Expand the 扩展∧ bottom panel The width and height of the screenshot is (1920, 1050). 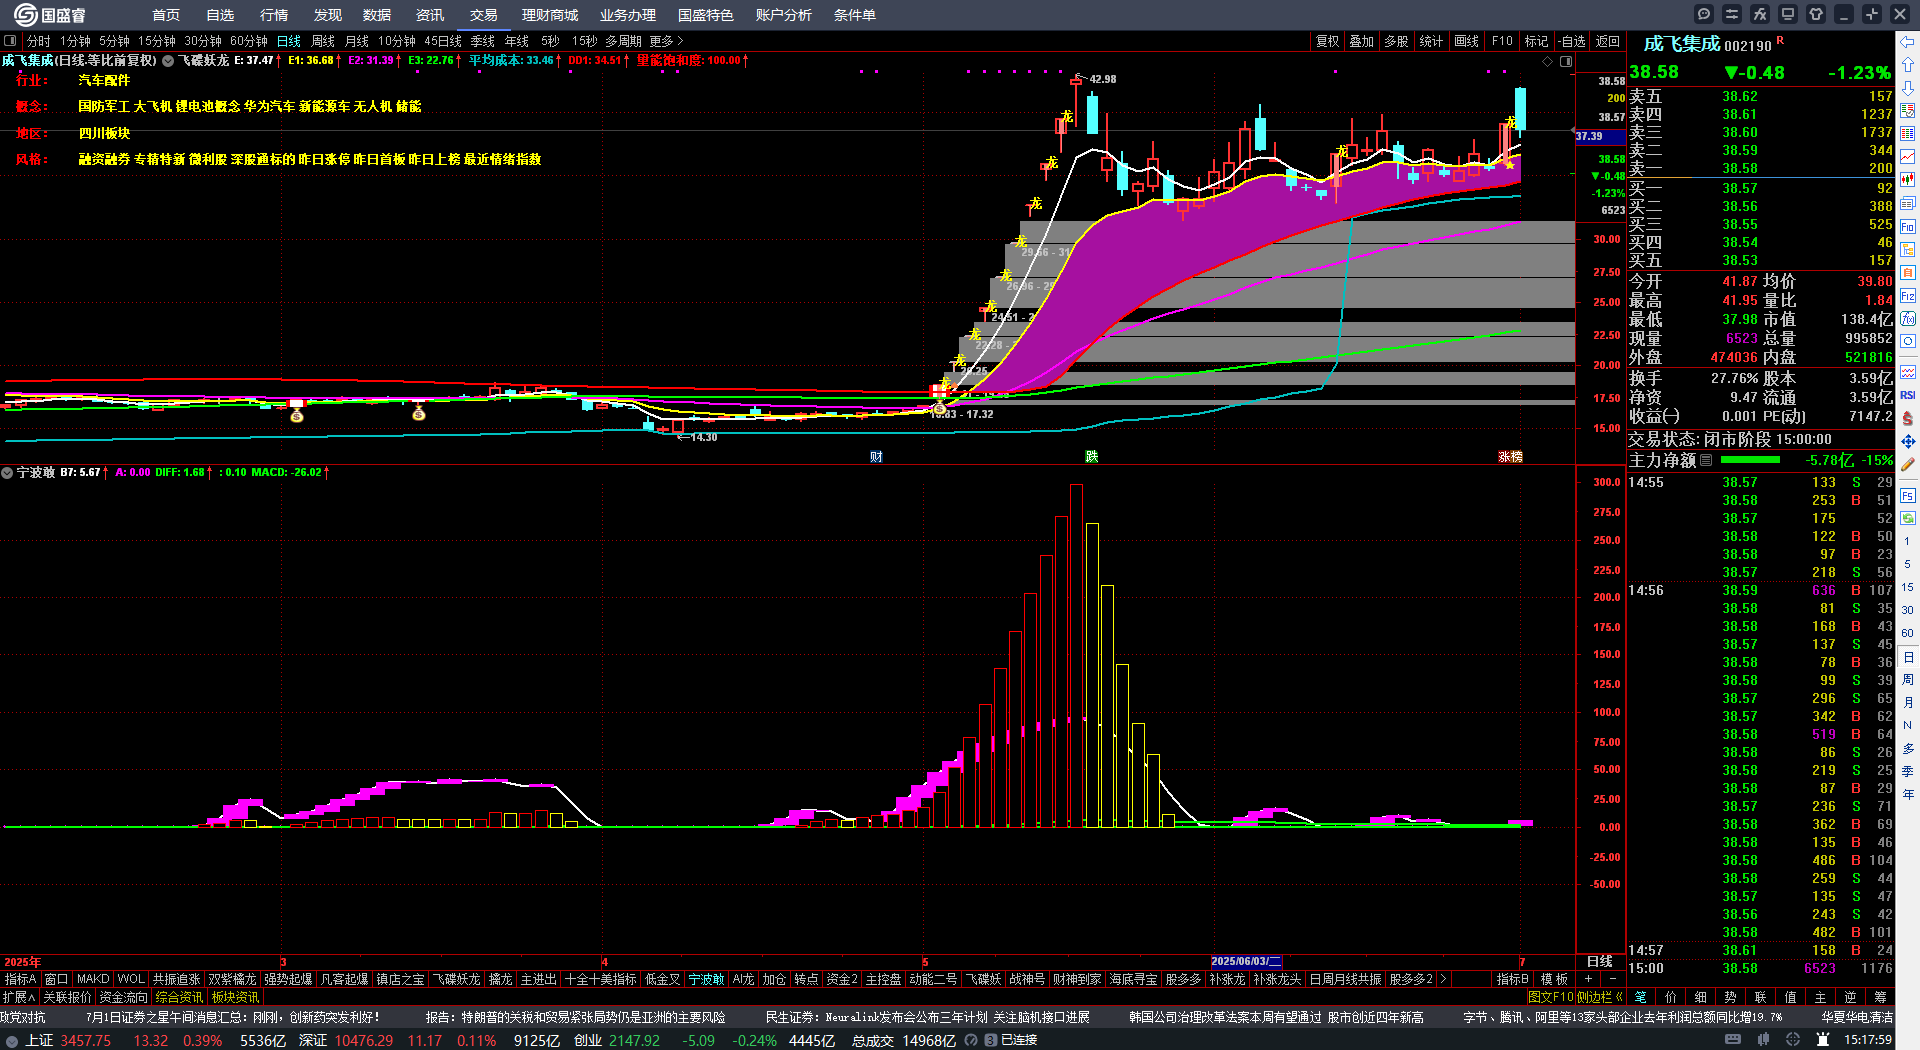(x=19, y=997)
